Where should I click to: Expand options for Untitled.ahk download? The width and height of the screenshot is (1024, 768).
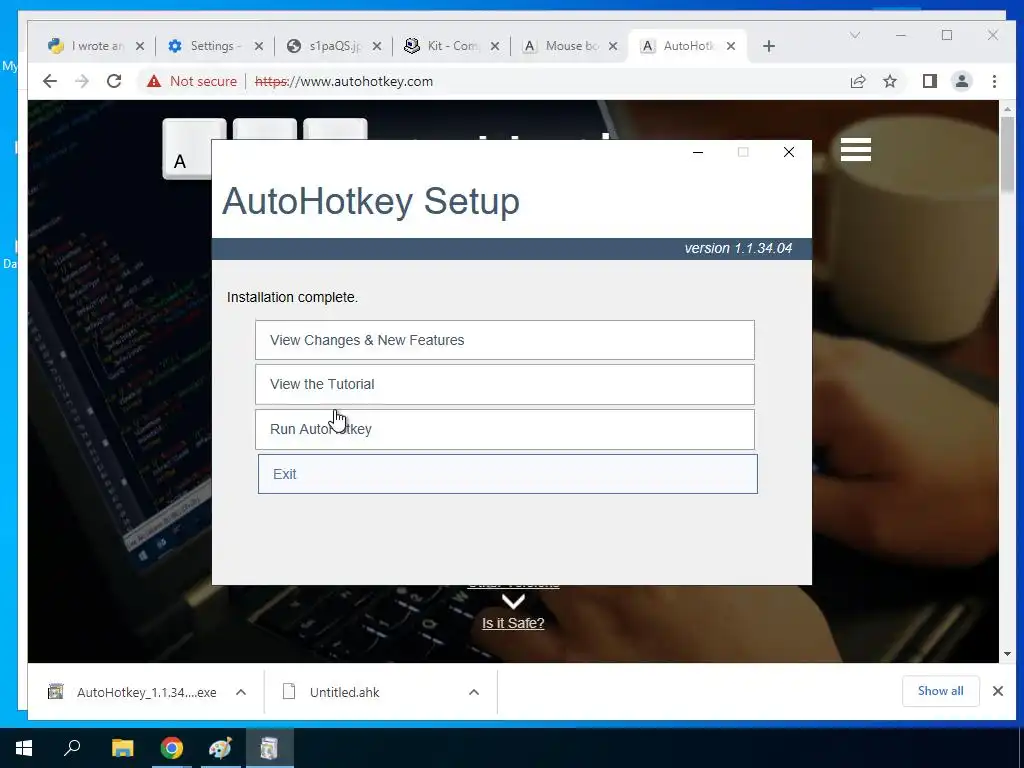474,692
